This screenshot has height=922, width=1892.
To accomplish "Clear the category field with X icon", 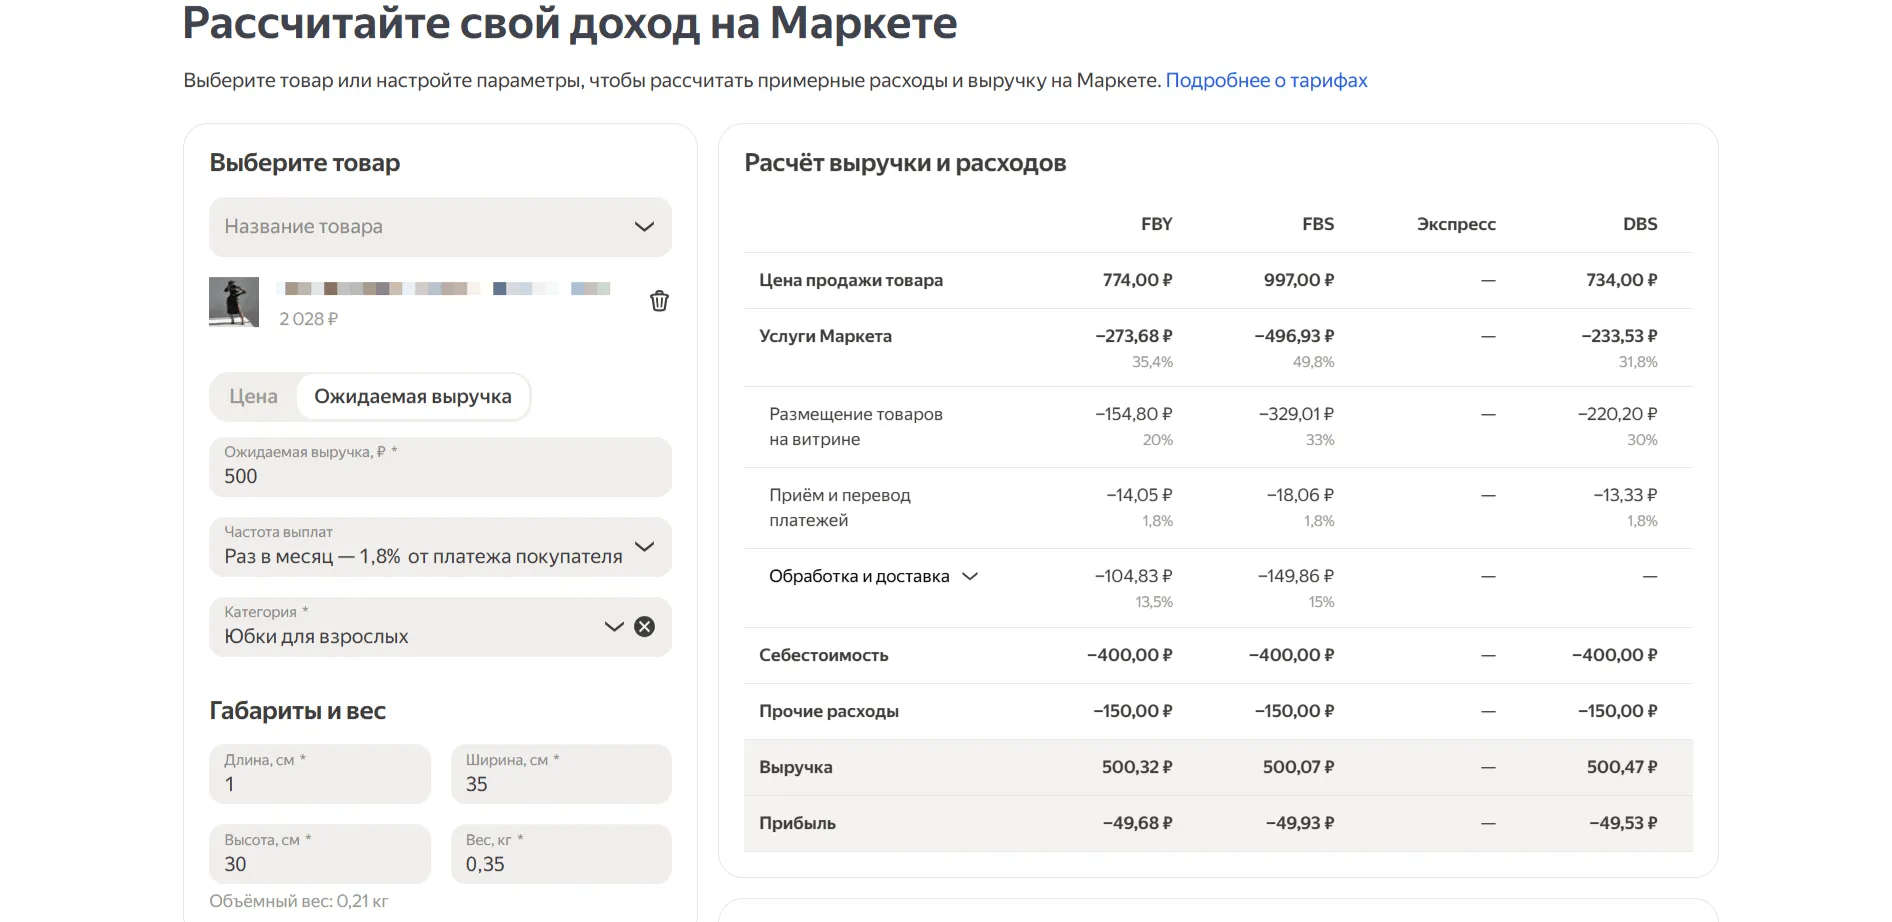I will [x=645, y=627].
